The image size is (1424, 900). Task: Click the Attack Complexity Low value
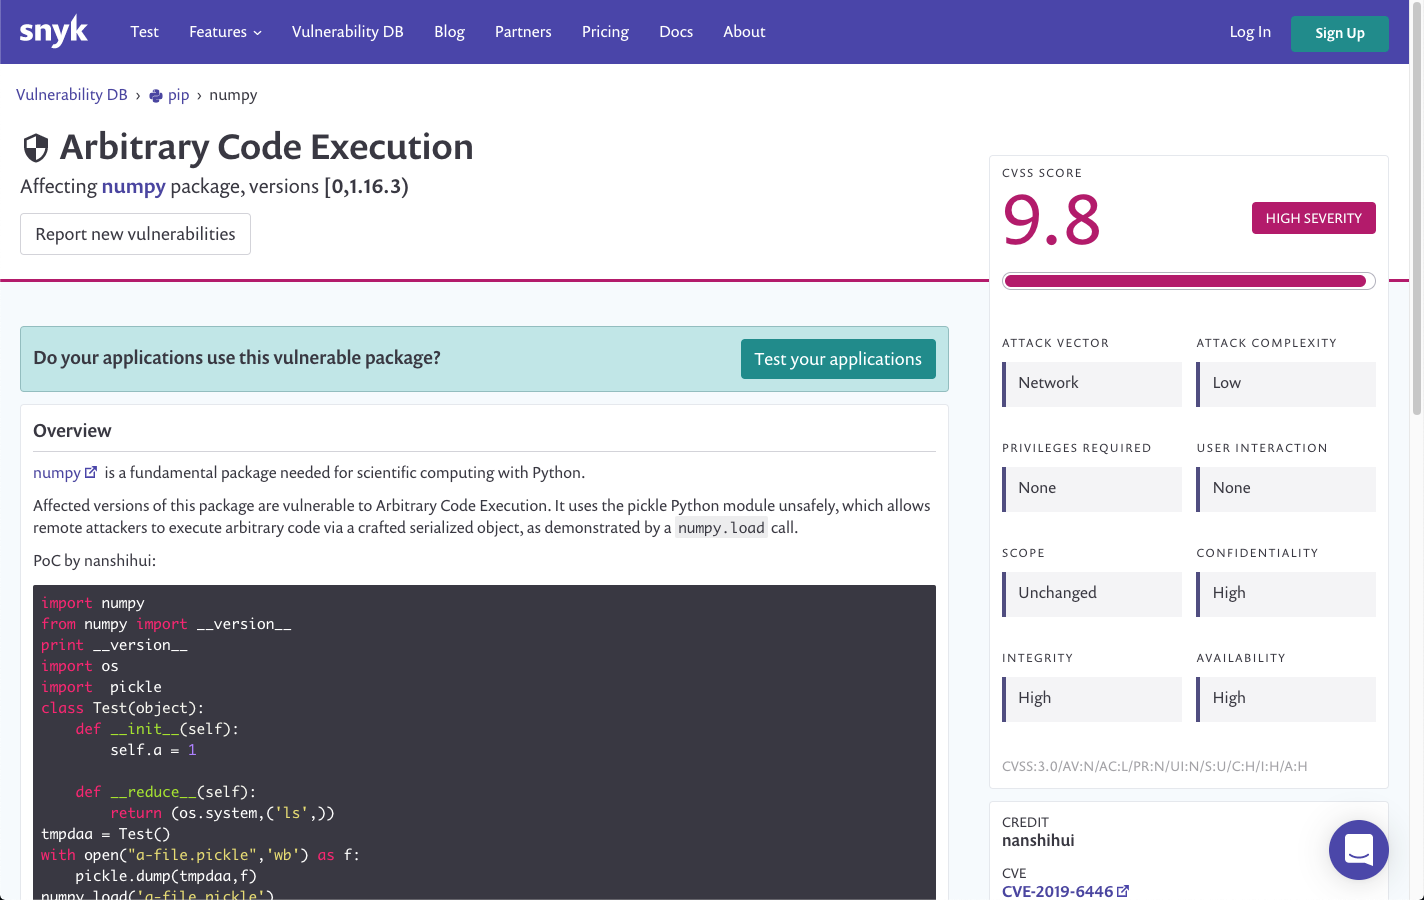(1286, 384)
